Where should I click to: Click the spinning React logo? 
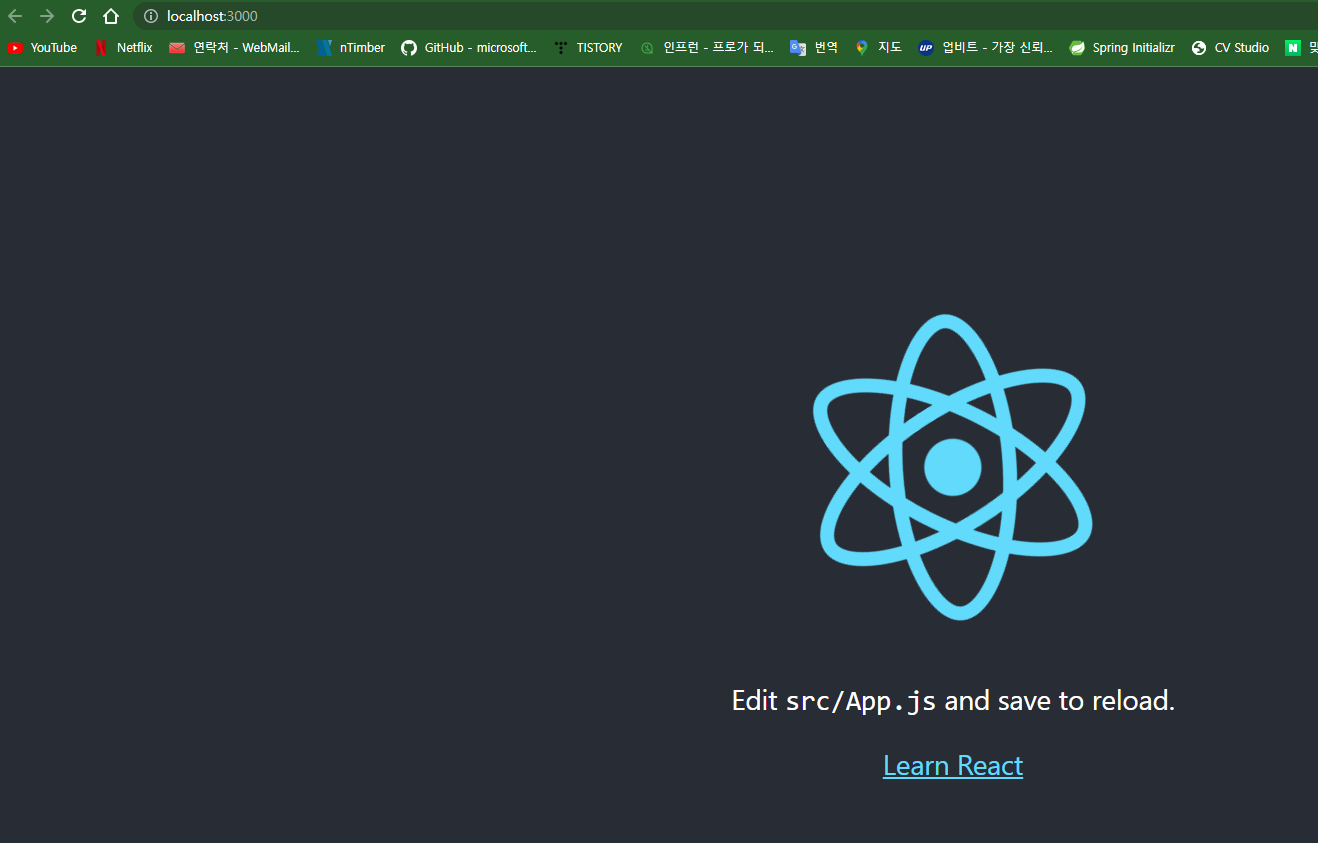pyautogui.click(x=952, y=467)
